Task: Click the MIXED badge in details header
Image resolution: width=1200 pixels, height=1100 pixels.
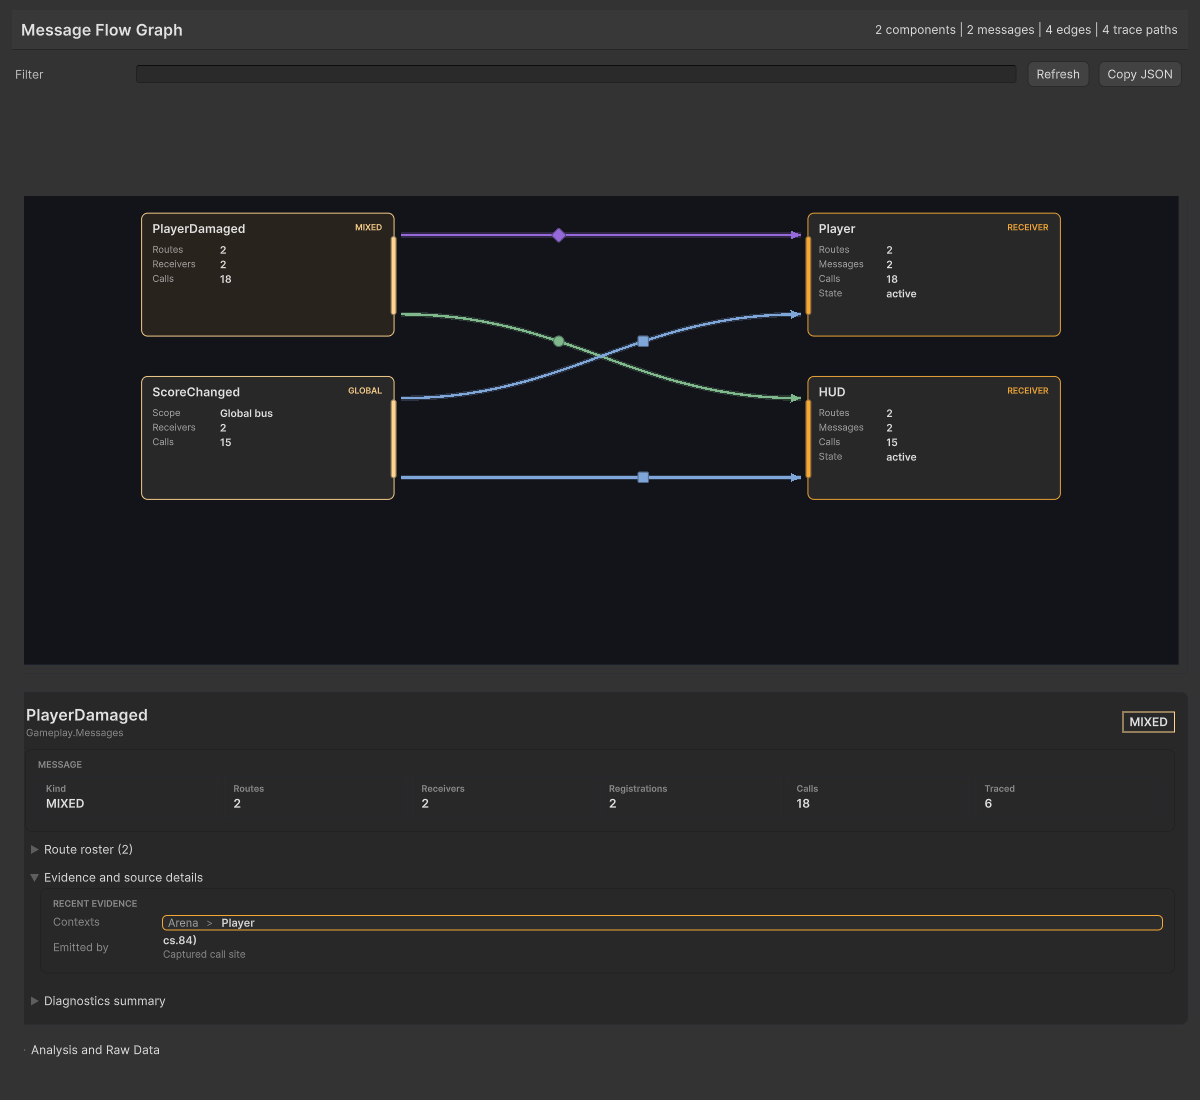Action: click(x=1148, y=722)
